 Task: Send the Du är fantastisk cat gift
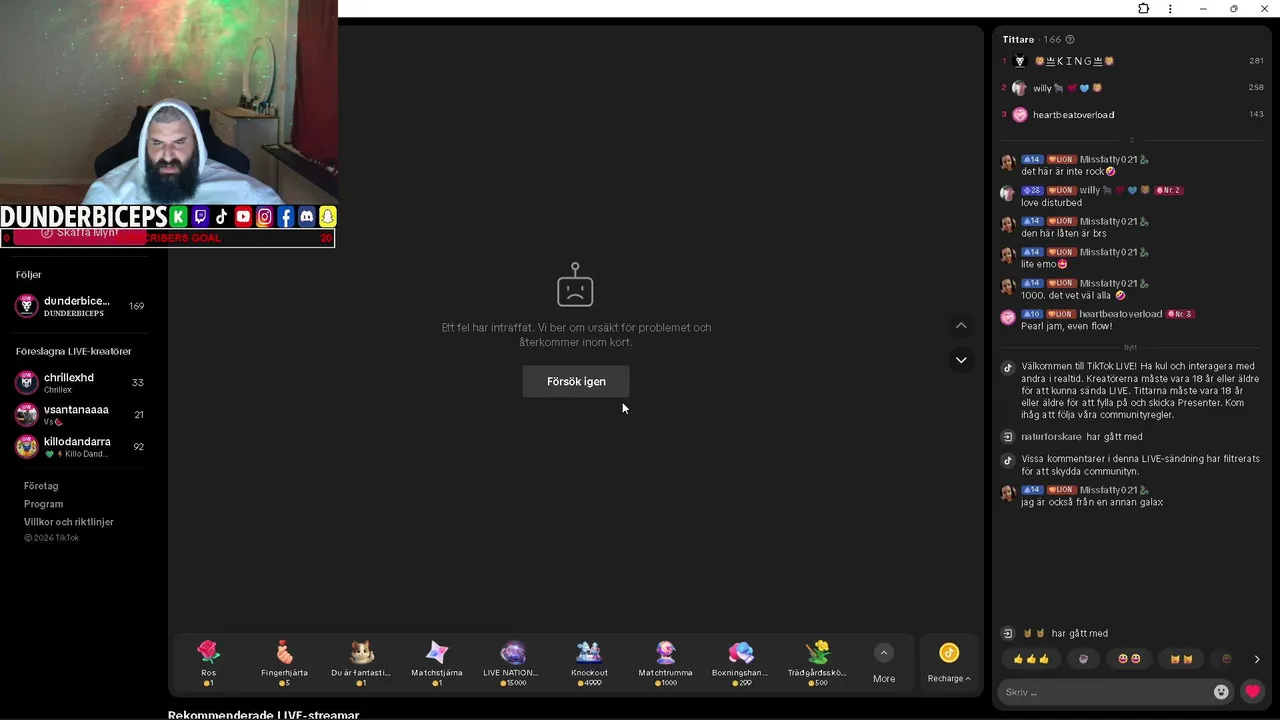361,662
